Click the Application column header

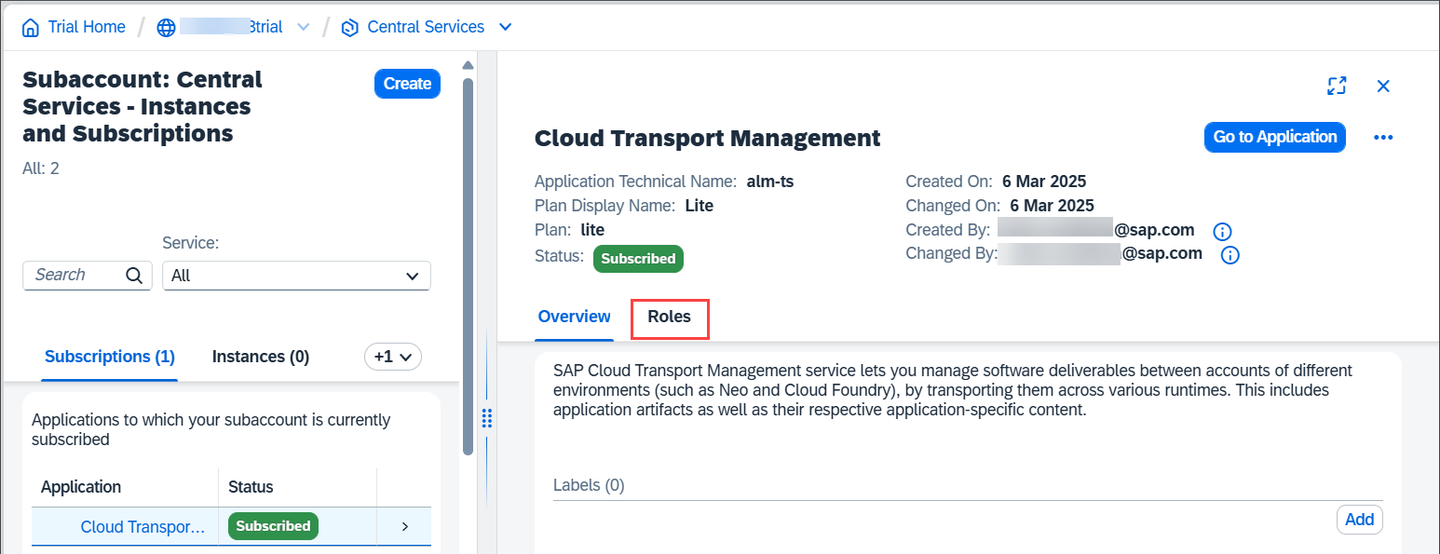(x=81, y=487)
